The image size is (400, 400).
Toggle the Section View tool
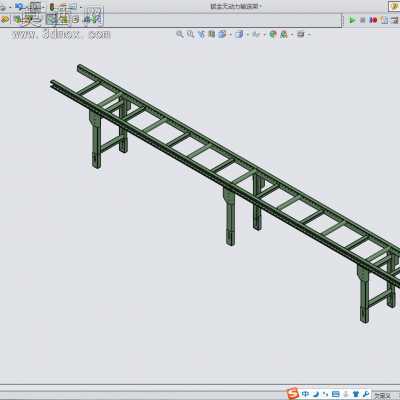tap(212, 34)
